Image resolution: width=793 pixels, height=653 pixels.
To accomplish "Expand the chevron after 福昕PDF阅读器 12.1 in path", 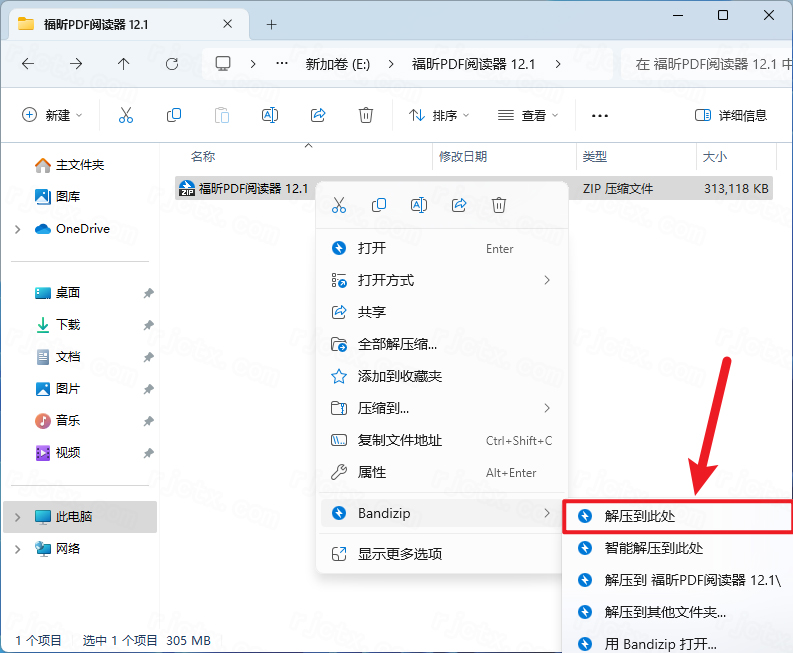I will [x=558, y=64].
